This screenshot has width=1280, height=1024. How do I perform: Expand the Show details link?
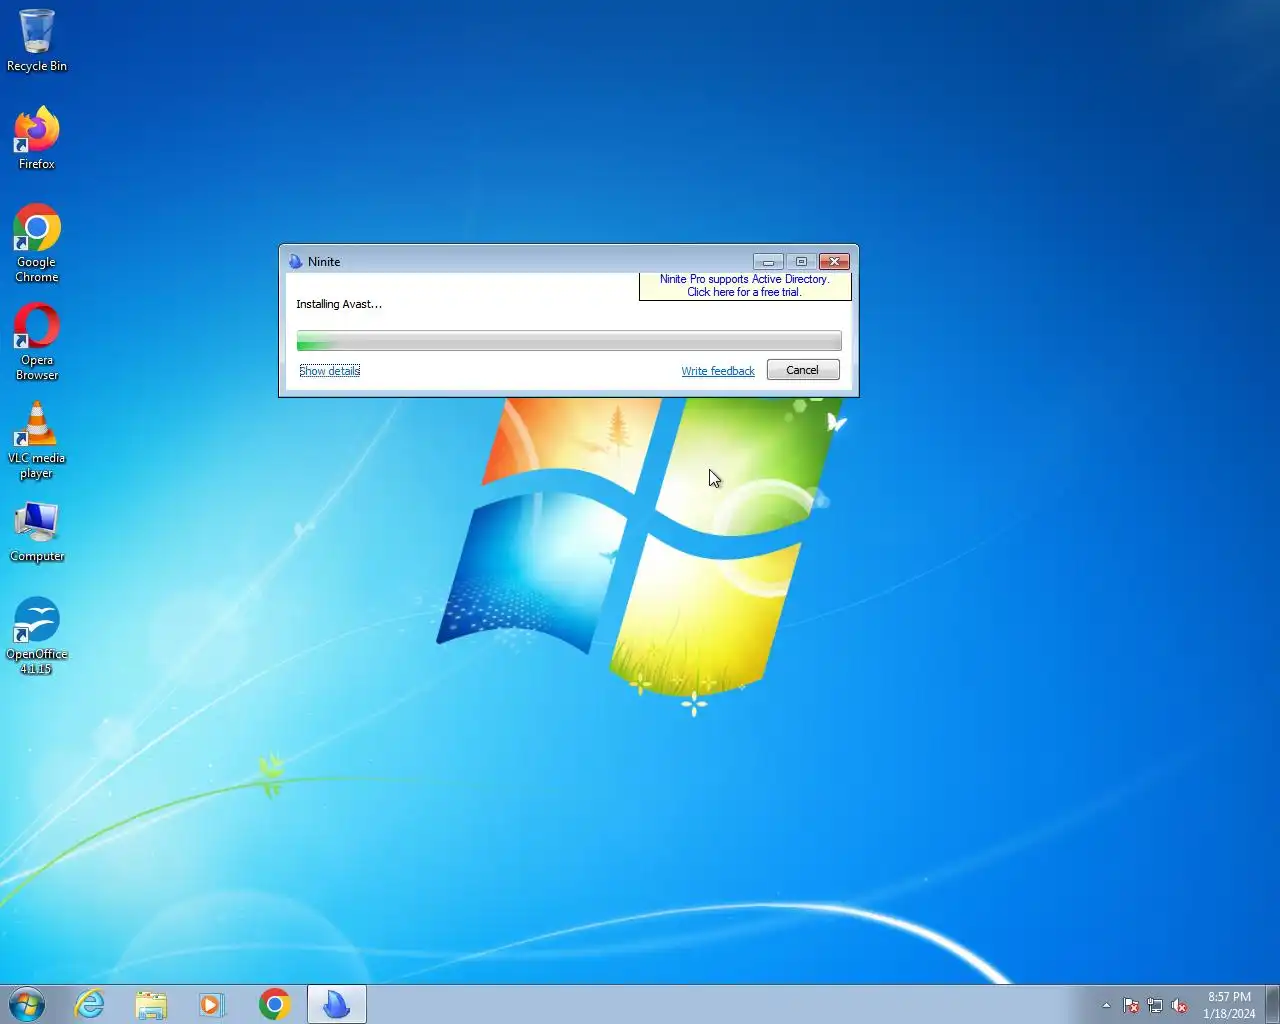[x=329, y=371]
